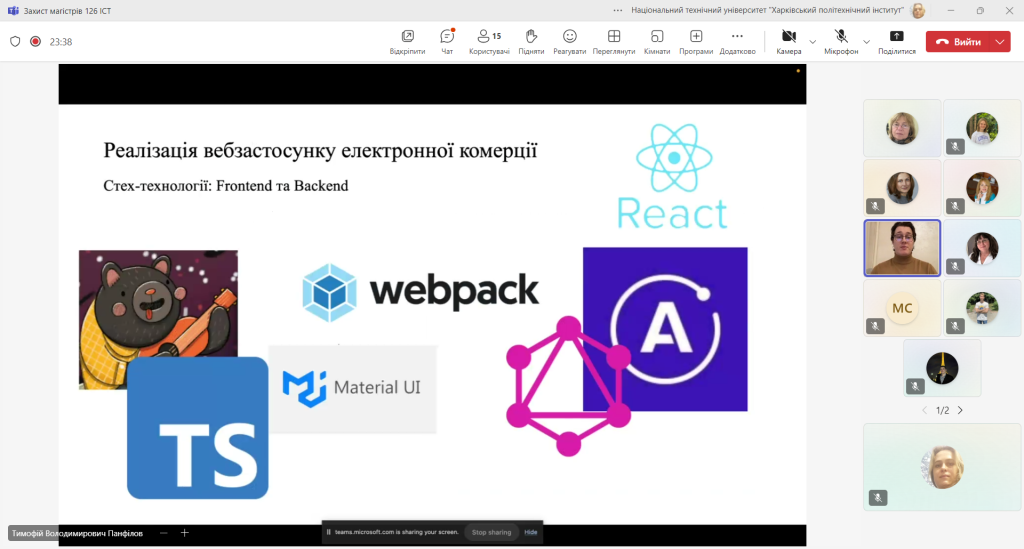1024x549 pixels.
Task: Expand camera options dropdown arrow
Action: pyautogui.click(x=812, y=42)
